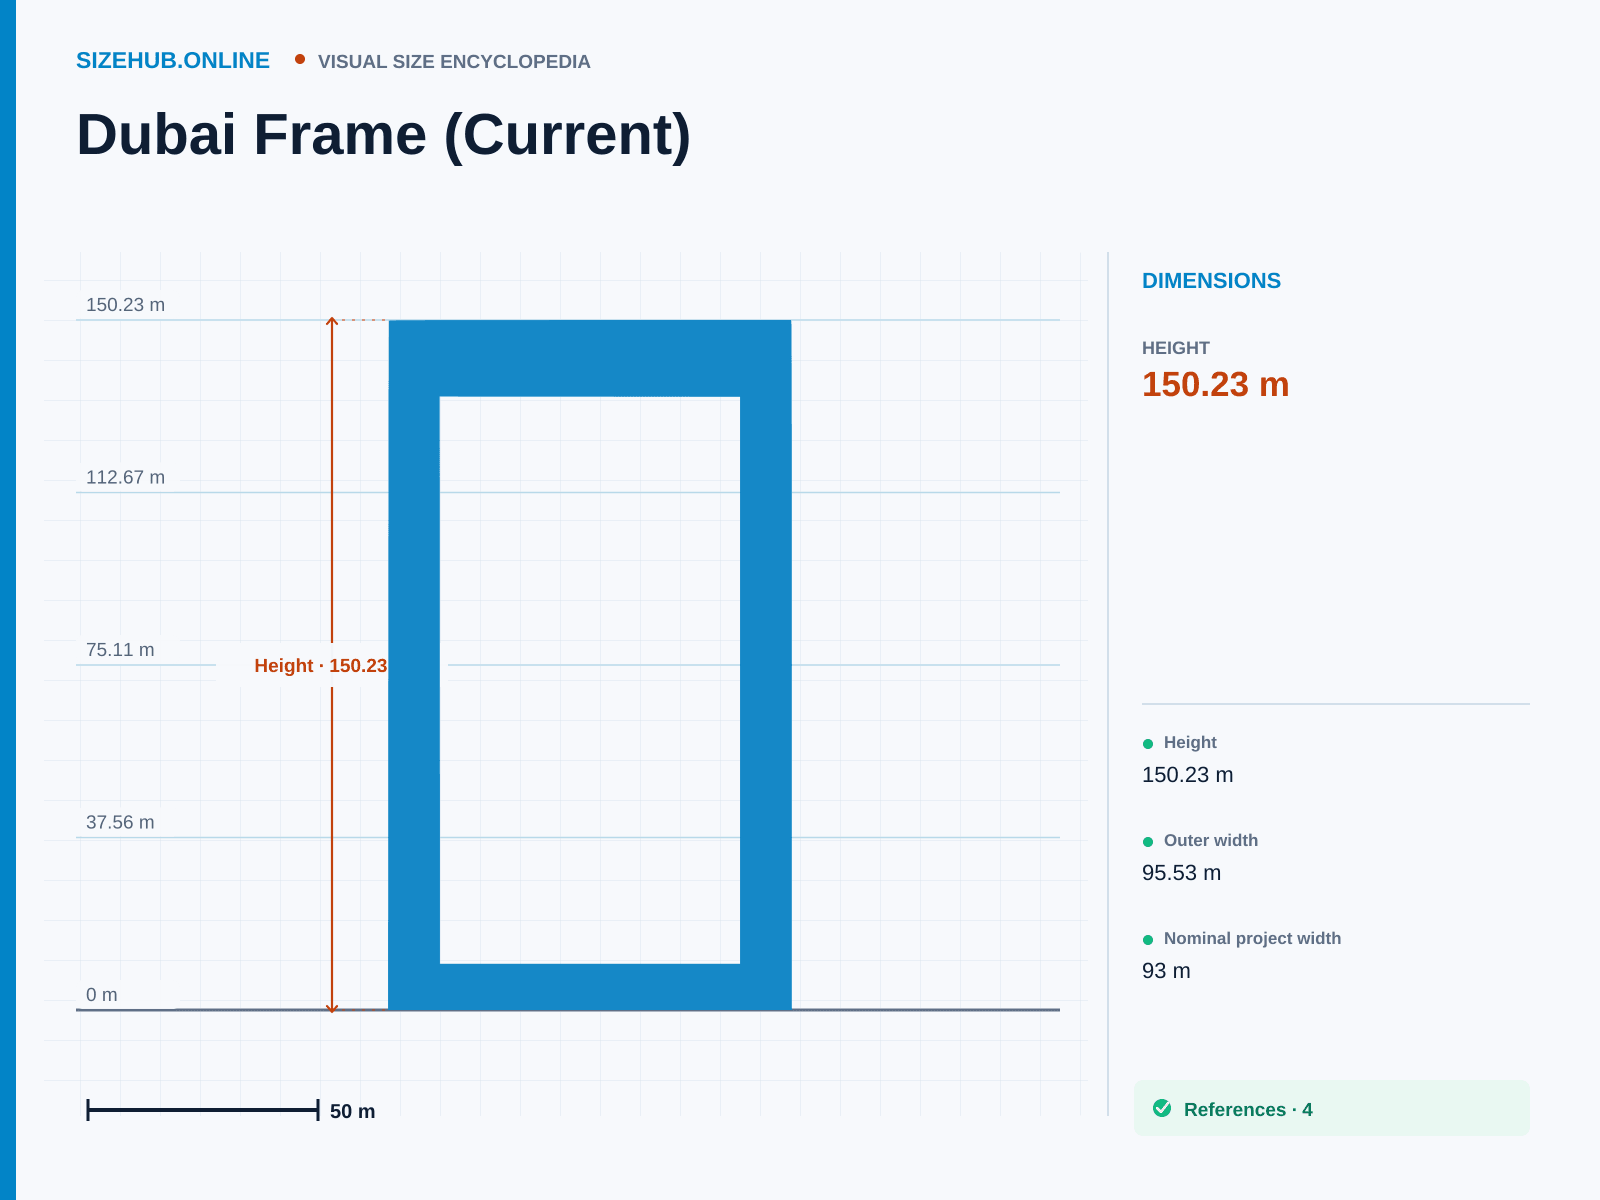Click the 150.23 m axis label on chart
This screenshot has height=1200, width=1600.
(125, 305)
